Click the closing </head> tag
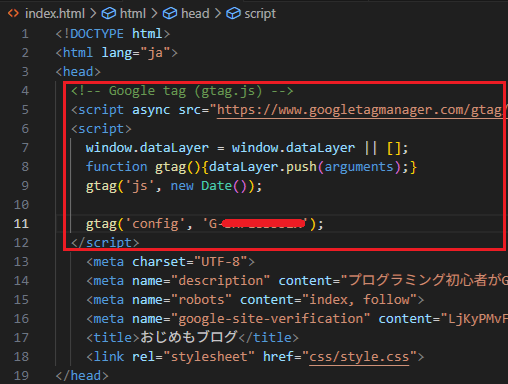Image resolution: width=508 pixels, height=384 pixels. pos(82,376)
